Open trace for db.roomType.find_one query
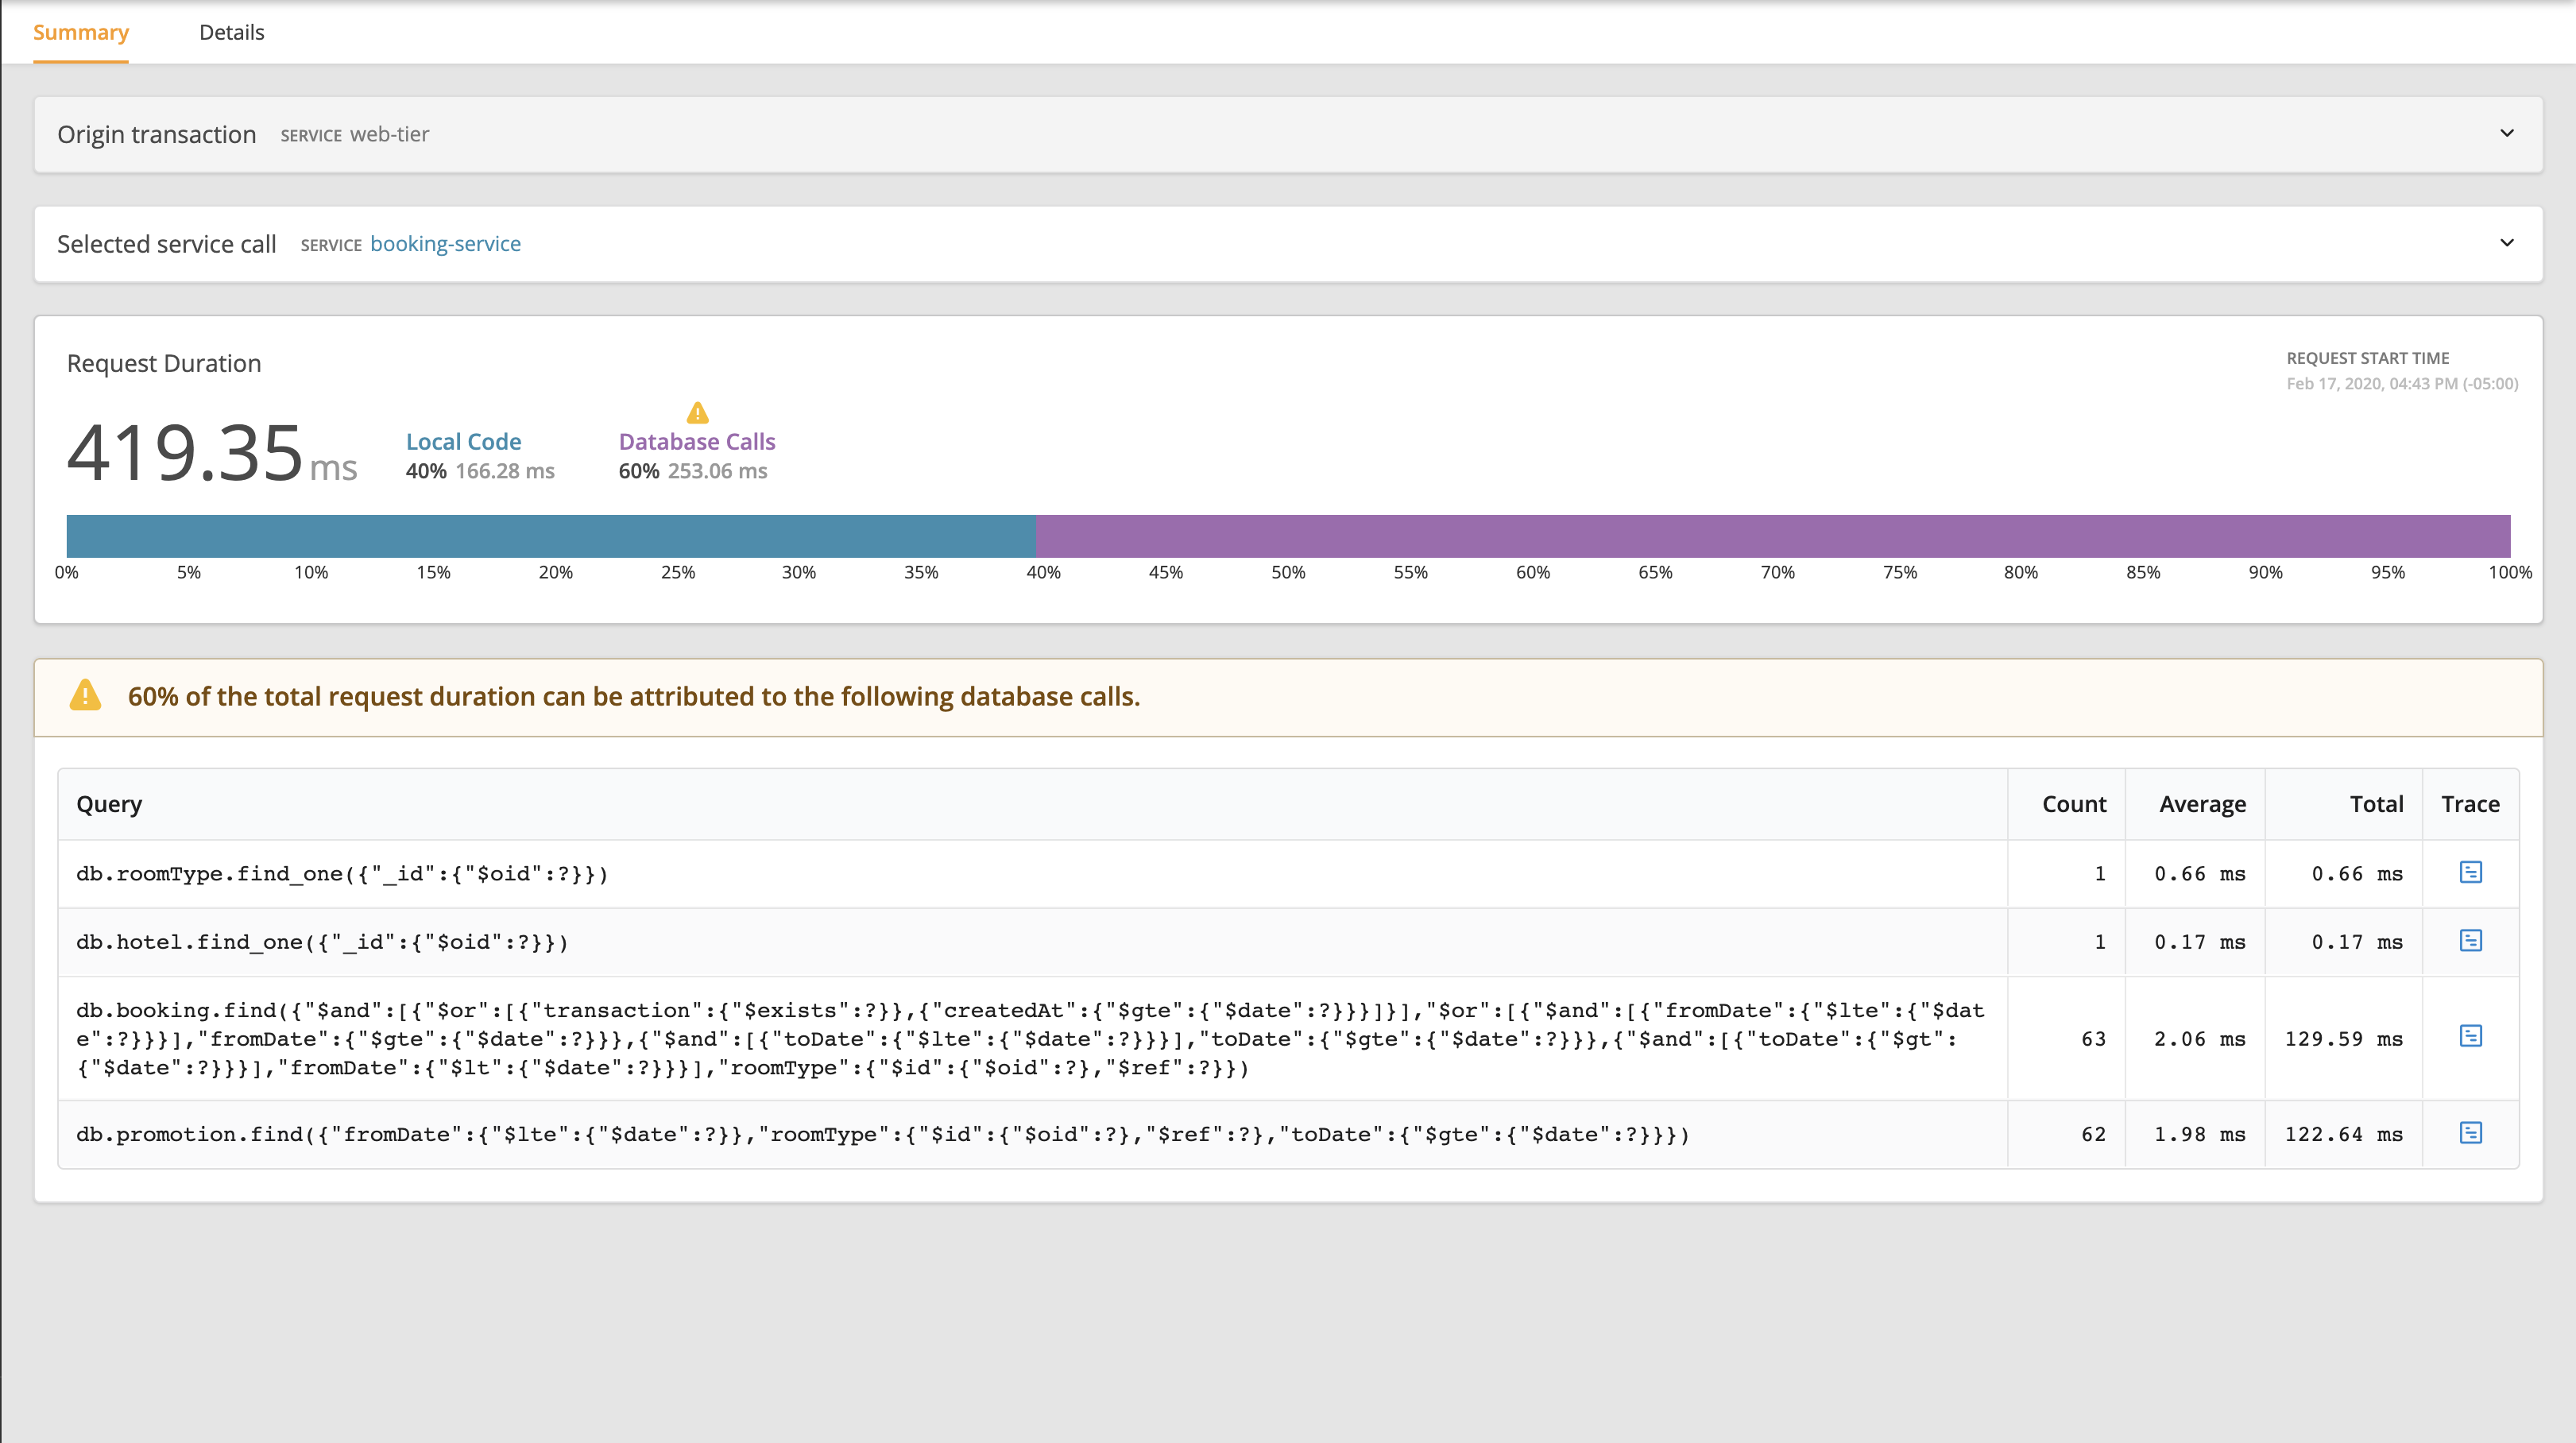Viewport: 2576px width, 1443px height. click(x=2471, y=872)
